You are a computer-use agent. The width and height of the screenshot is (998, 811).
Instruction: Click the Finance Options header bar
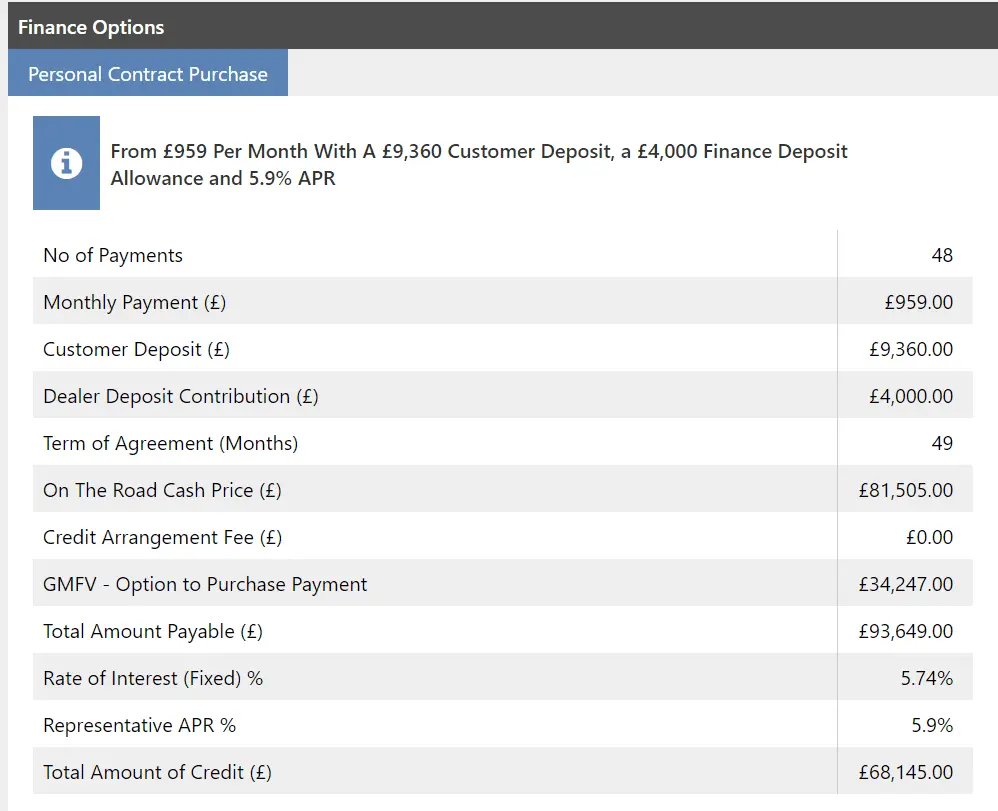point(499,27)
